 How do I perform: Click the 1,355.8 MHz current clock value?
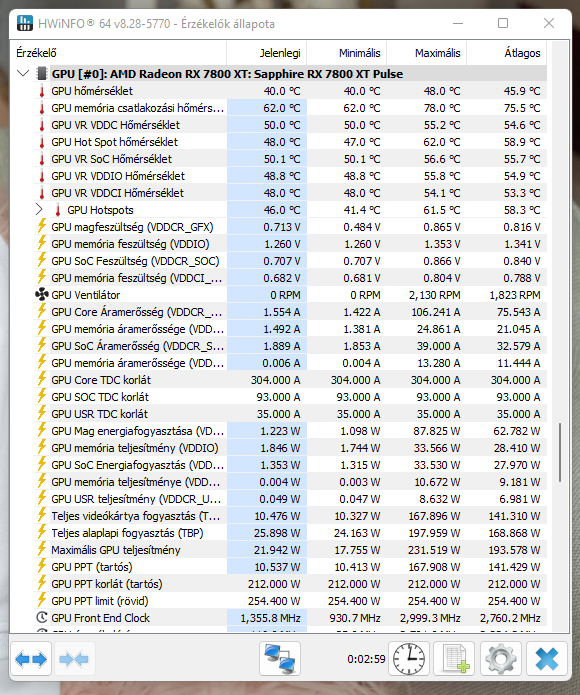tap(270, 618)
